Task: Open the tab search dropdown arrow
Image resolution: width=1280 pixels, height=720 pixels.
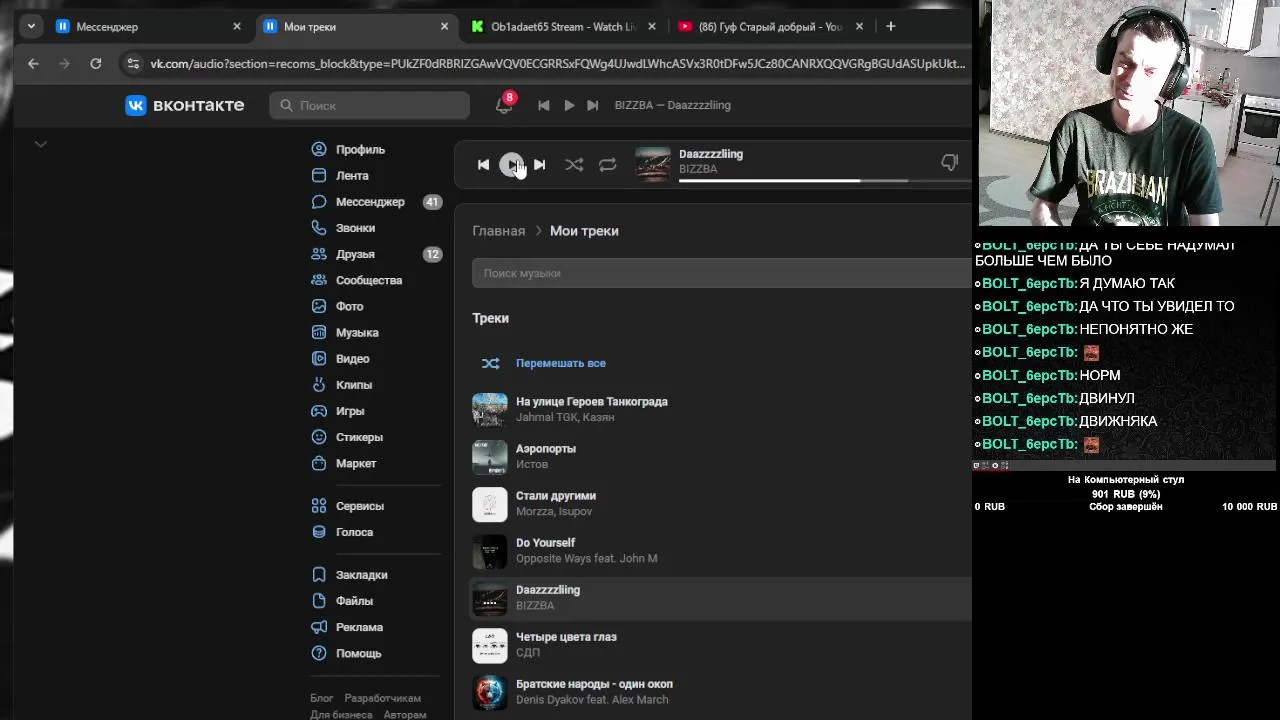Action: (x=31, y=26)
